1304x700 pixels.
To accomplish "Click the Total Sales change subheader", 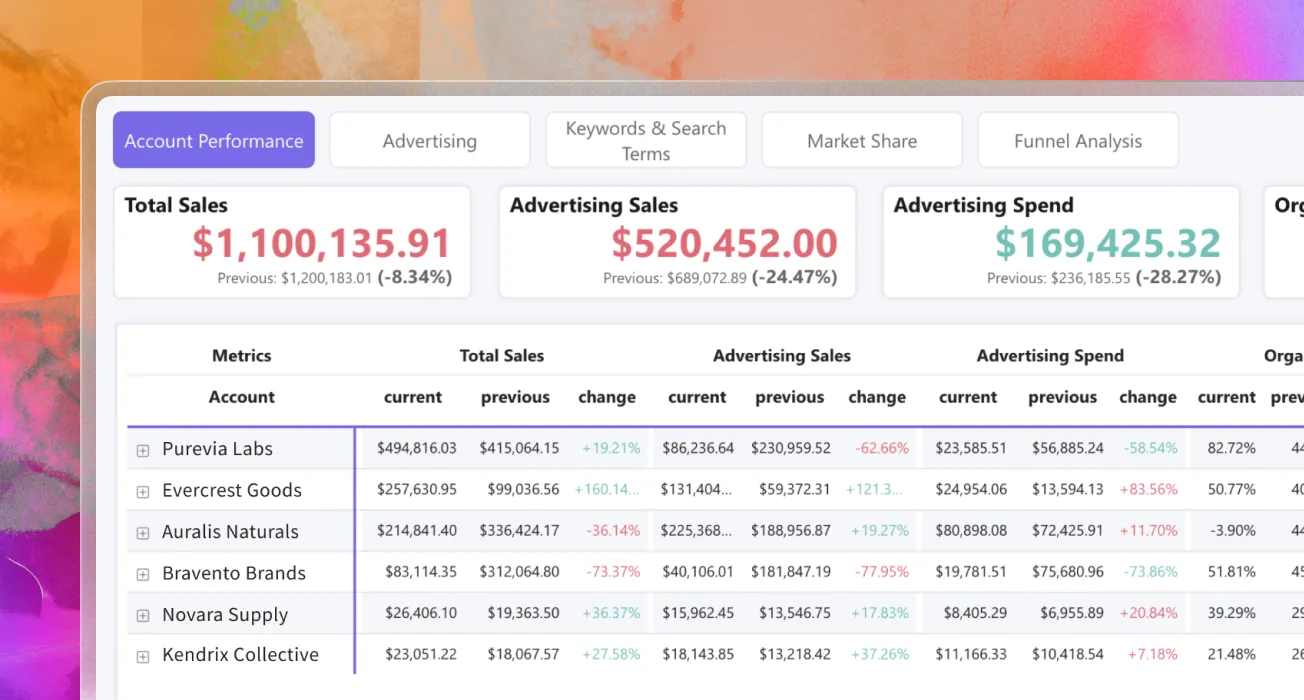I will tap(607, 397).
